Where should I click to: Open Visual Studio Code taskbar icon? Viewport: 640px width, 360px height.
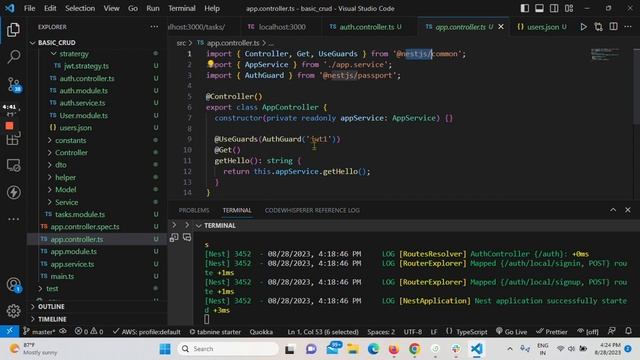476,349
